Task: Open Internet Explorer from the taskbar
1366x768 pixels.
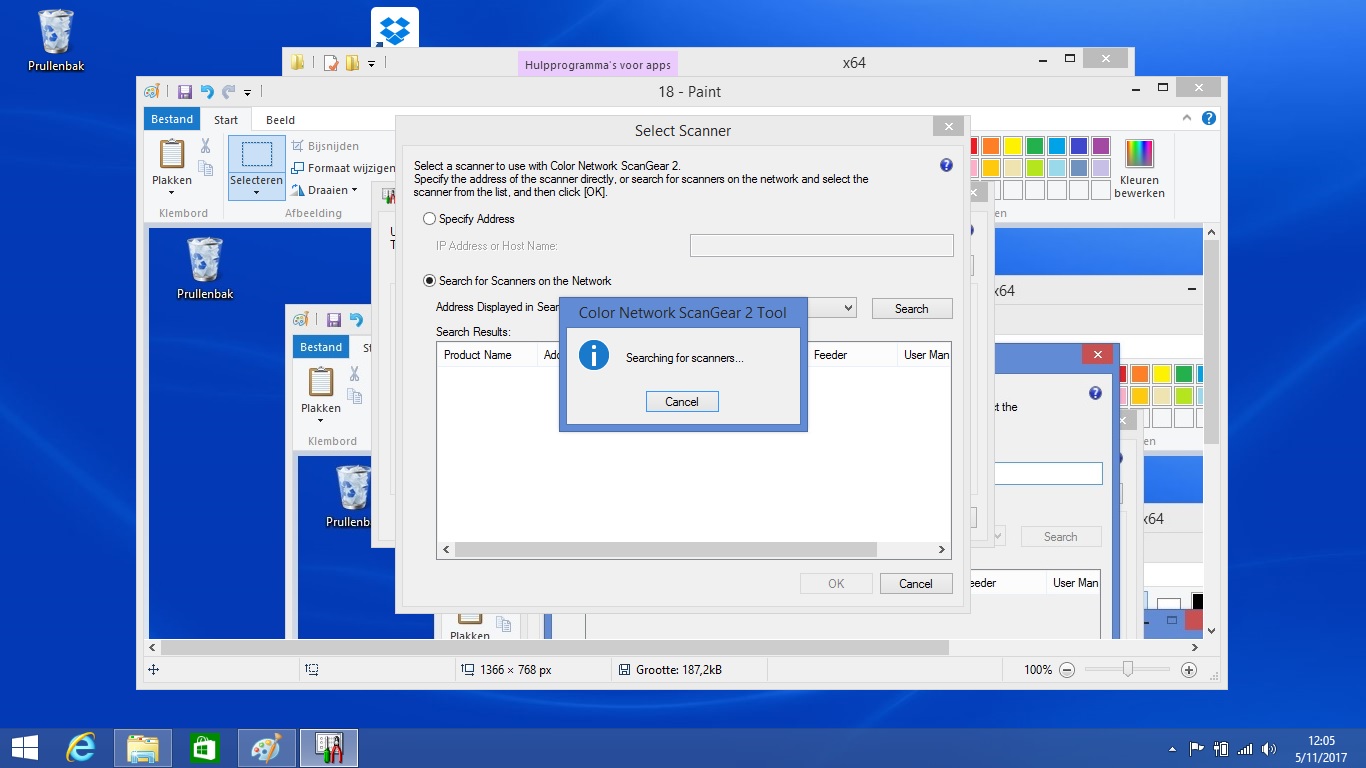Action: click(81, 747)
